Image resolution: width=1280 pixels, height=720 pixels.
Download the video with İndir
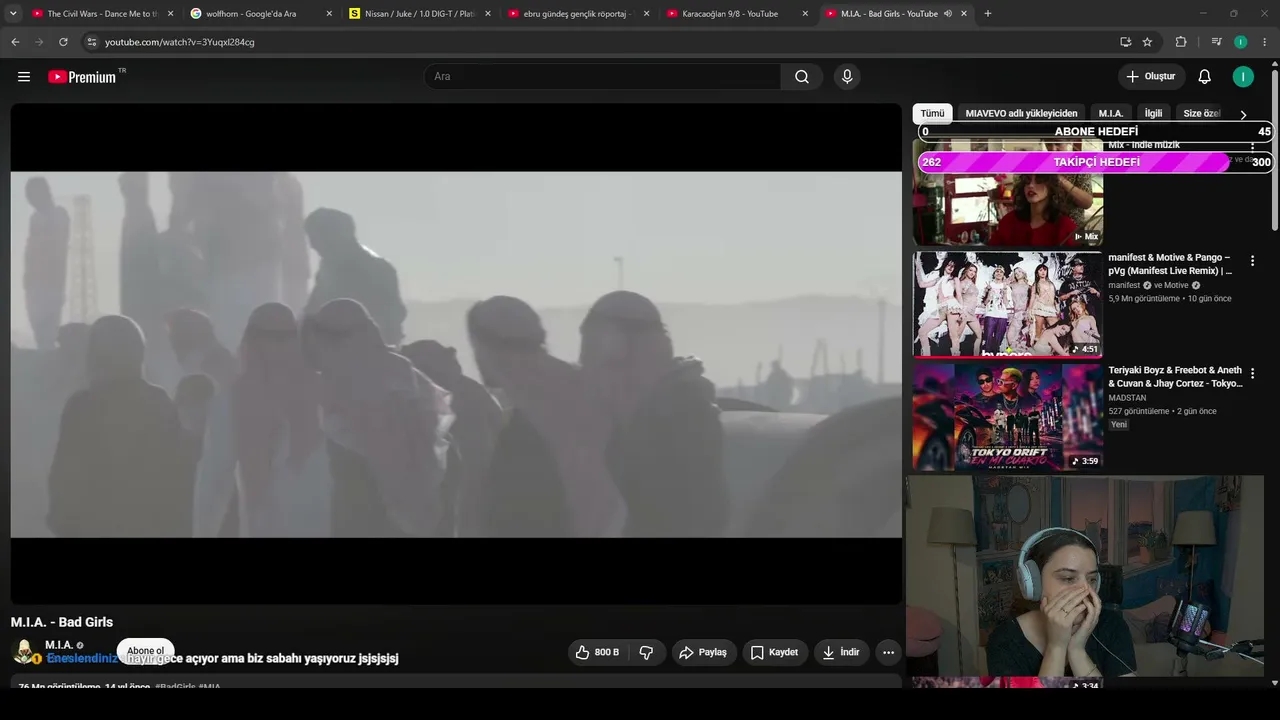tap(841, 652)
